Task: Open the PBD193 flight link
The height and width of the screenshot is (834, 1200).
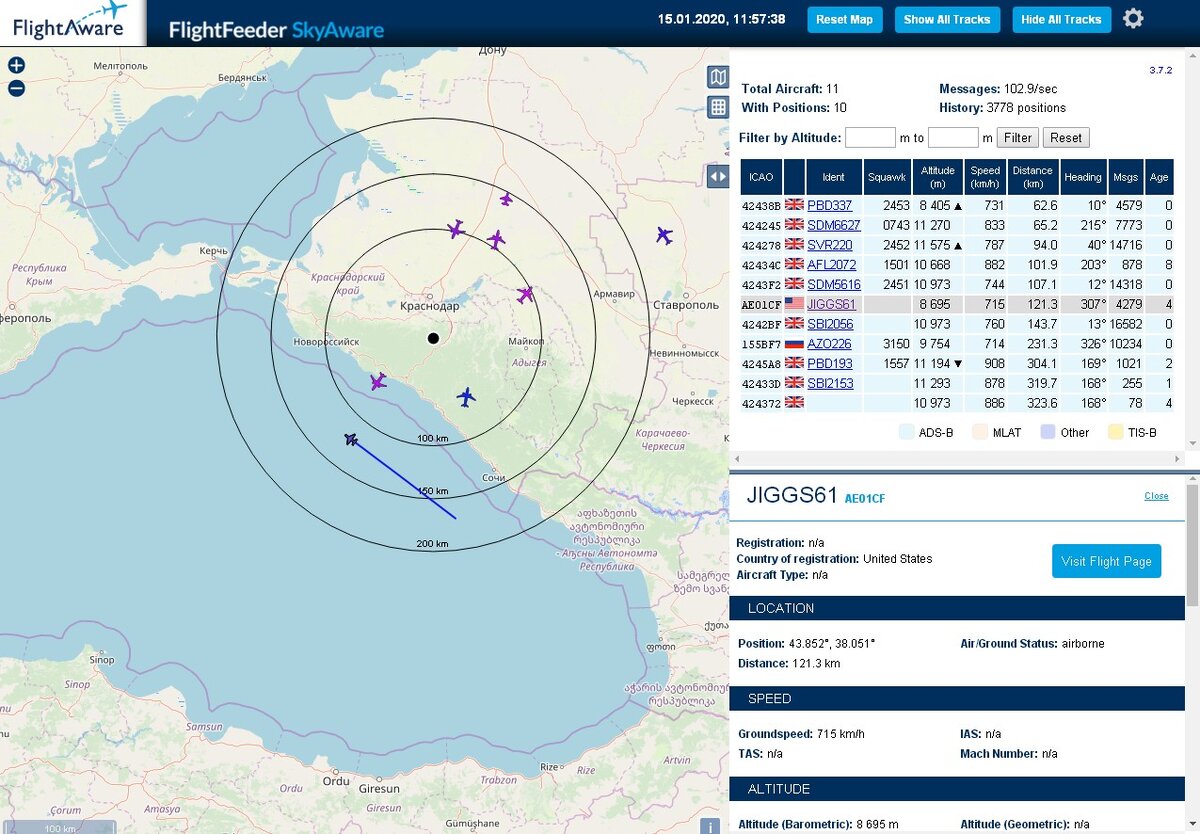Action: (x=830, y=364)
